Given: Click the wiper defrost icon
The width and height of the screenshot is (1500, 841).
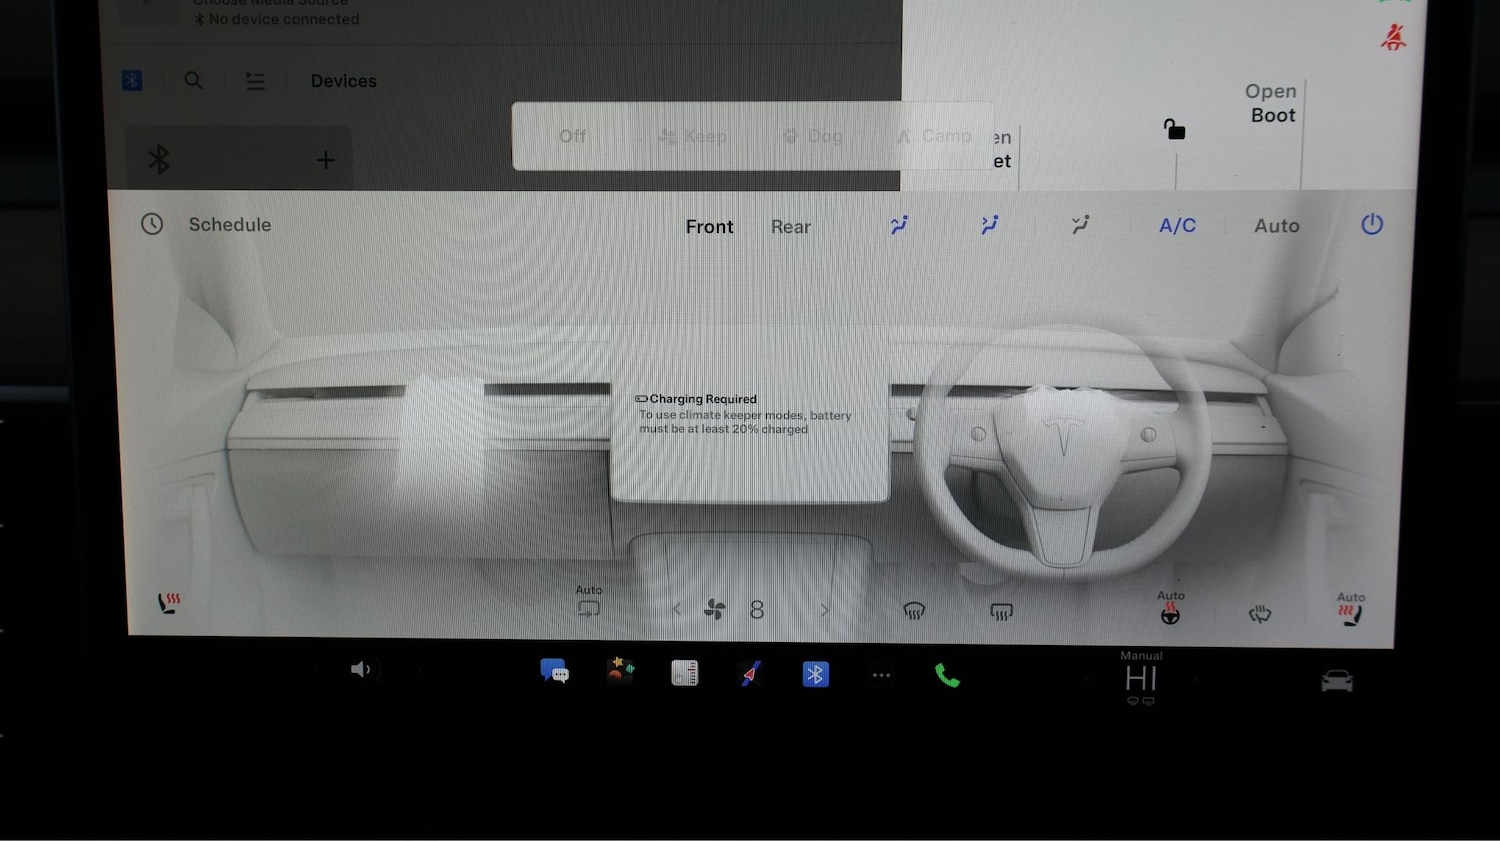Looking at the screenshot, I should point(1259,613).
